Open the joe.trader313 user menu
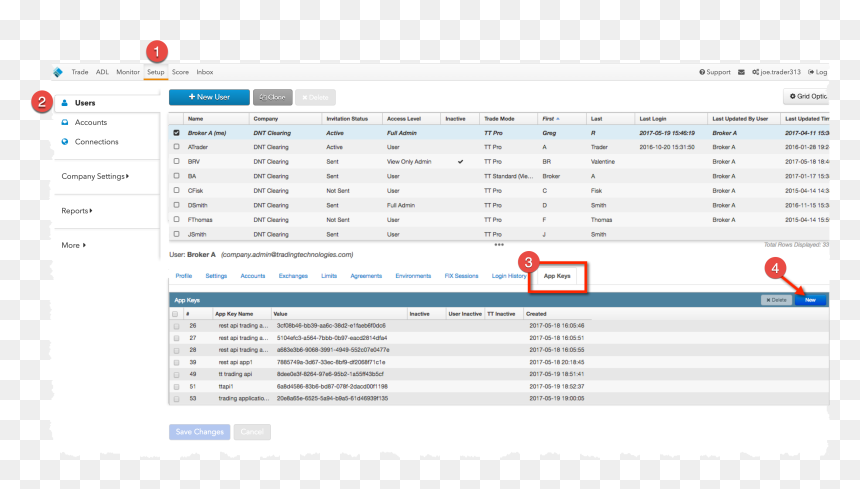 click(777, 72)
